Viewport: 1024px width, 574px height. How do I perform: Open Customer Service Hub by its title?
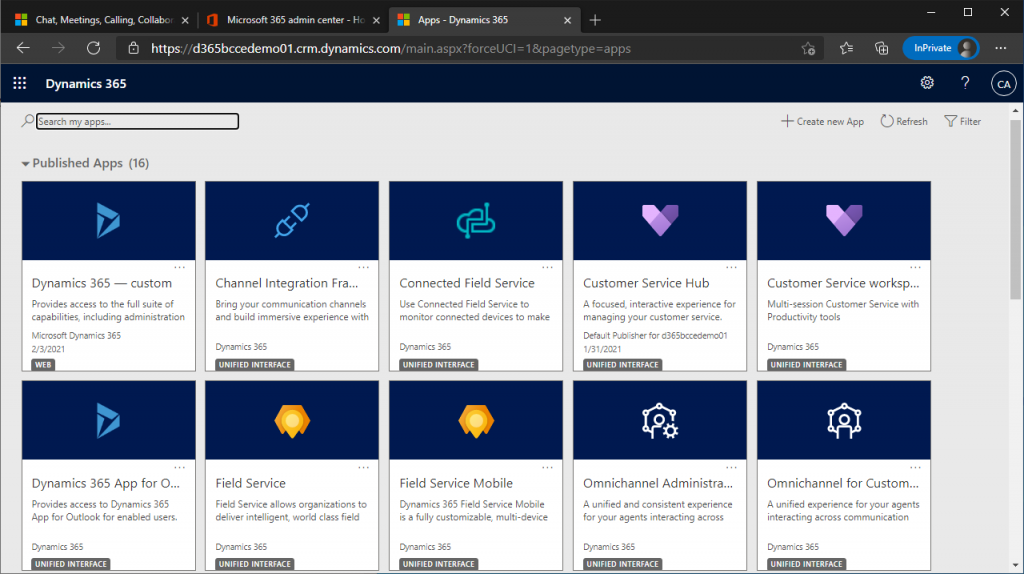pos(646,283)
